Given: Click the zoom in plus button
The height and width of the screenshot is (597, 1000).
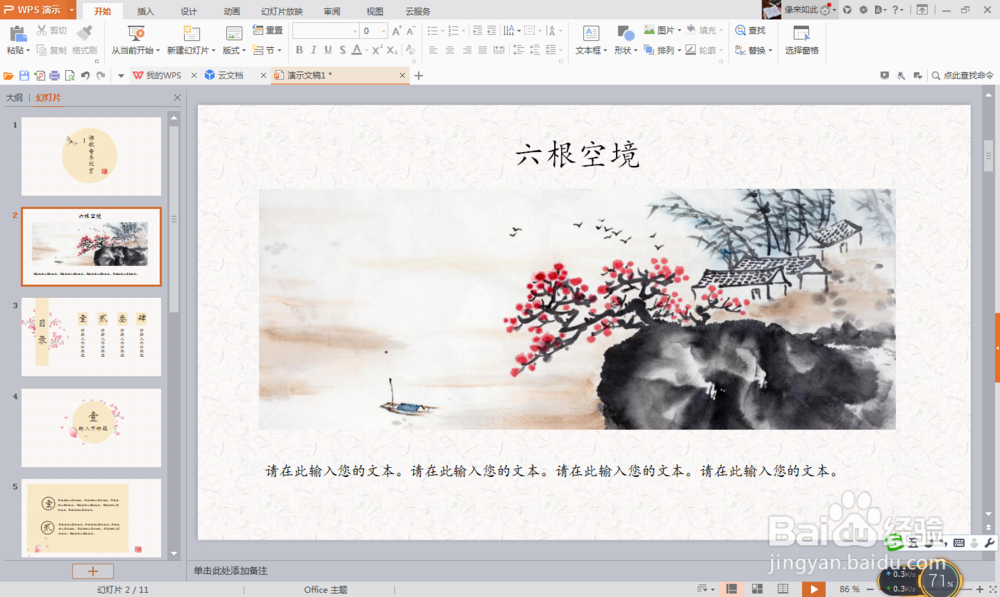Looking at the screenshot, I should point(980,589).
